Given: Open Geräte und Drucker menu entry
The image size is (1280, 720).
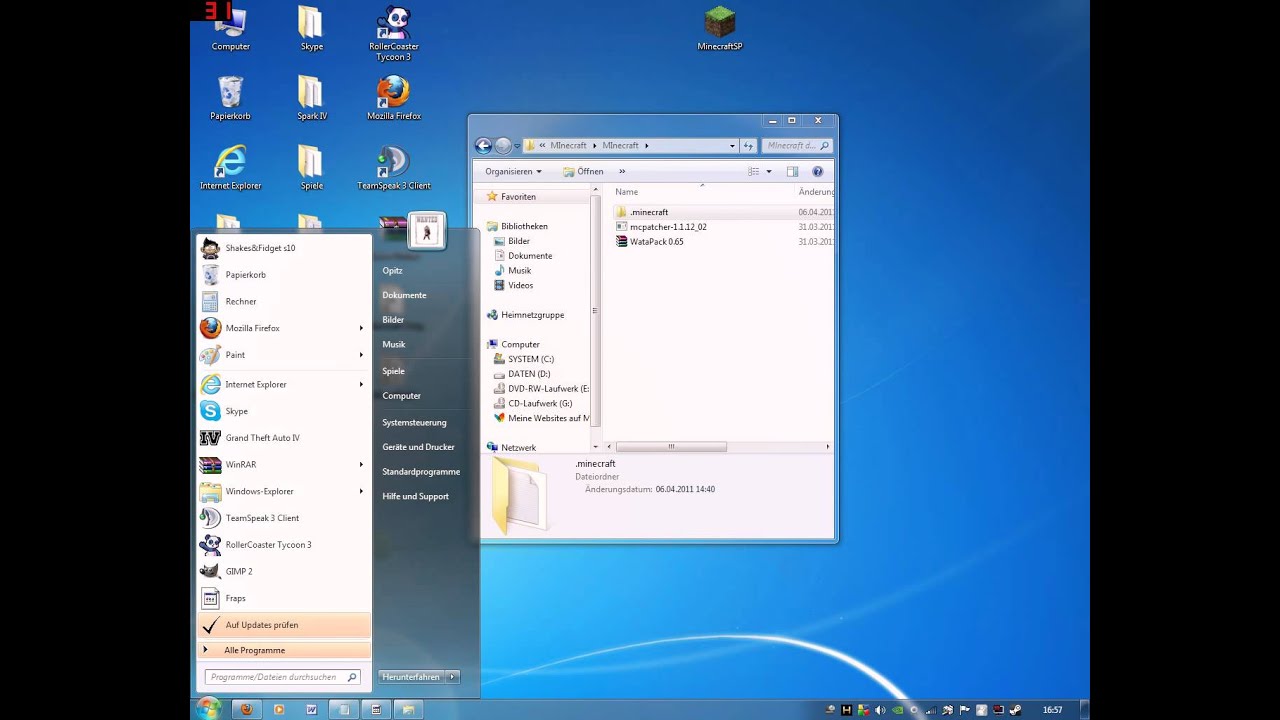Looking at the screenshot, I should pyautogui.click(x=418, y=447).
